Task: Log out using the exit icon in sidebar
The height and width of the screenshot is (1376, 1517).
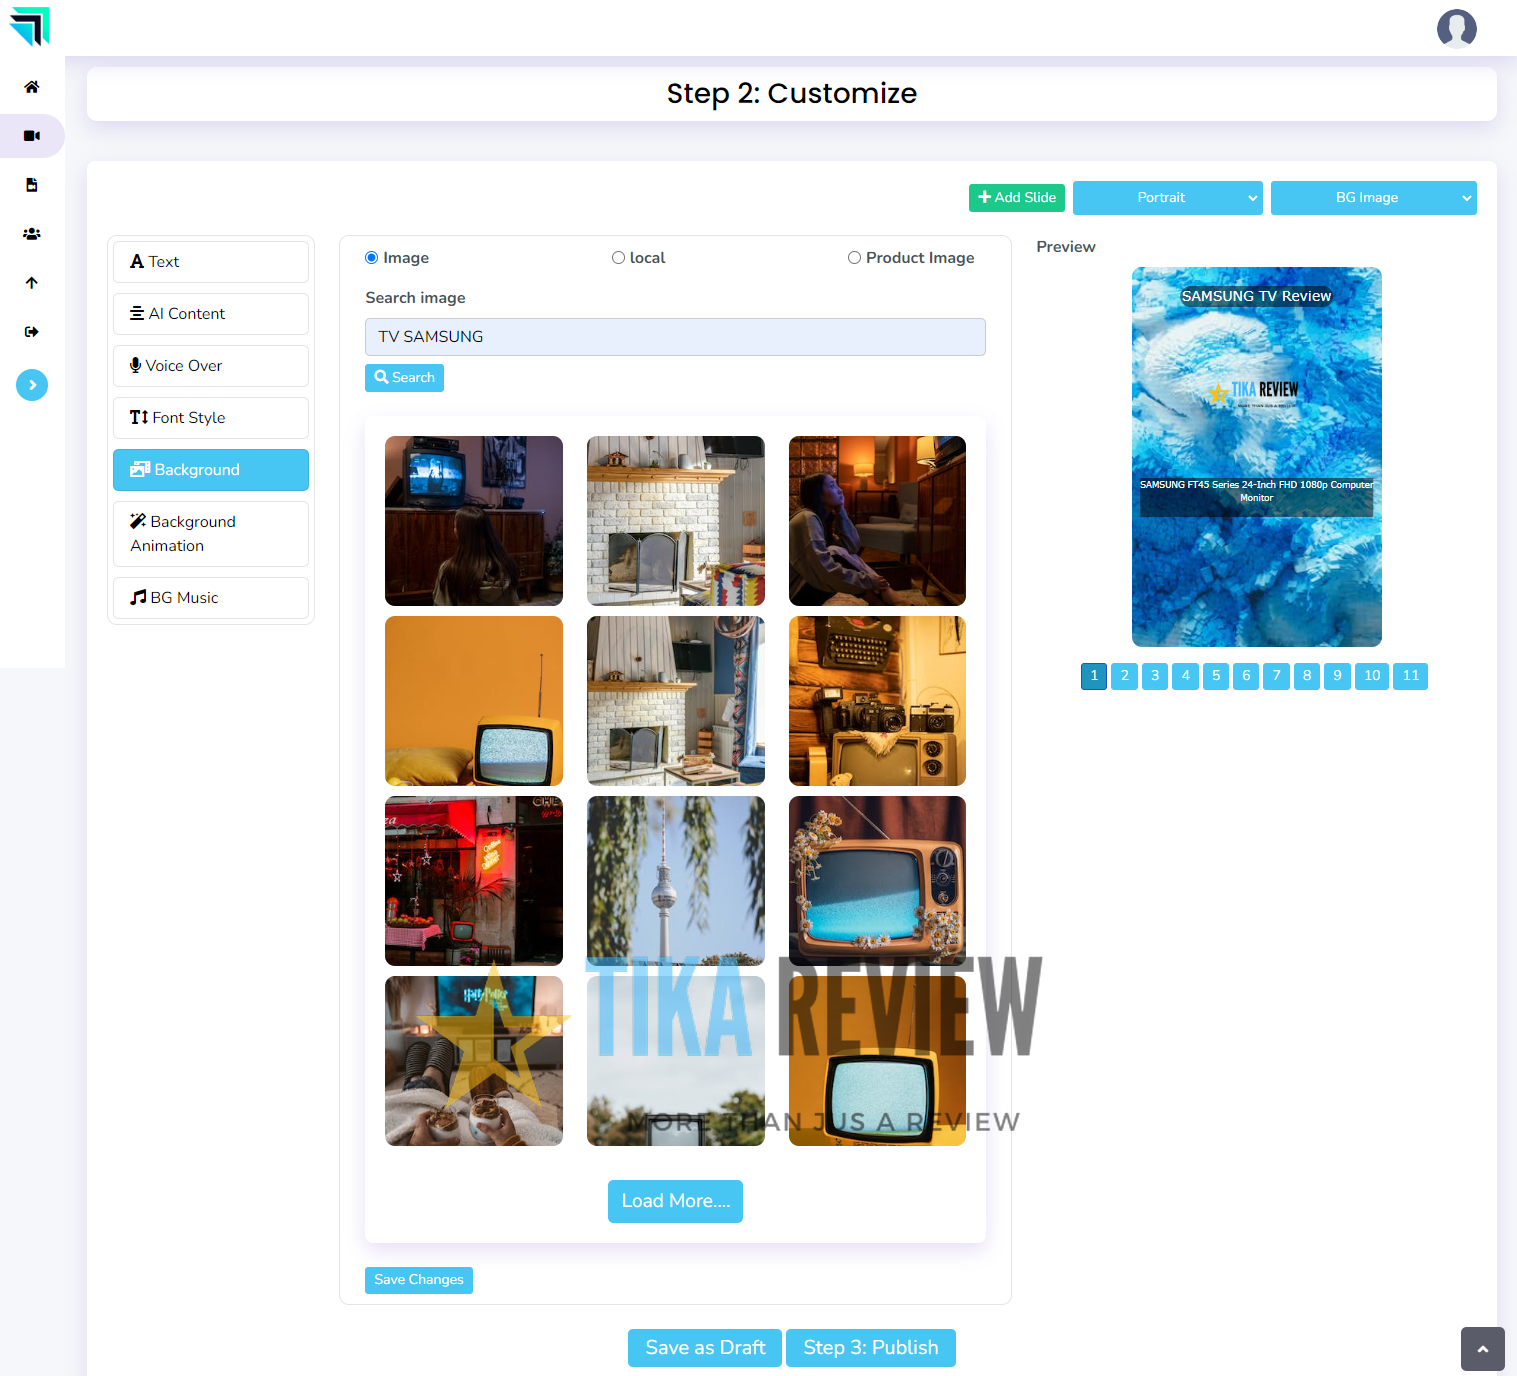Action: coord(32,331)
